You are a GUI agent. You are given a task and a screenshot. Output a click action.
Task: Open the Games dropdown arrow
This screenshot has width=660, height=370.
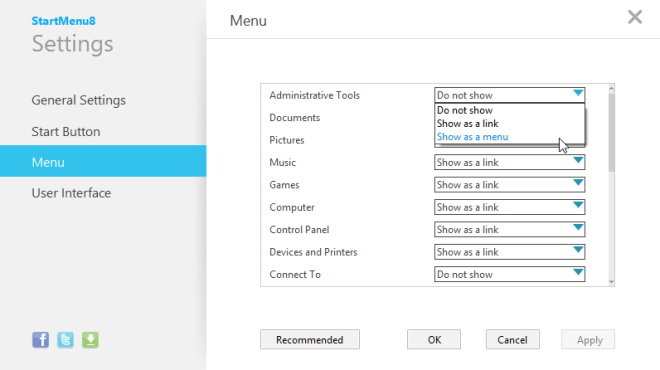click(578, 183)
